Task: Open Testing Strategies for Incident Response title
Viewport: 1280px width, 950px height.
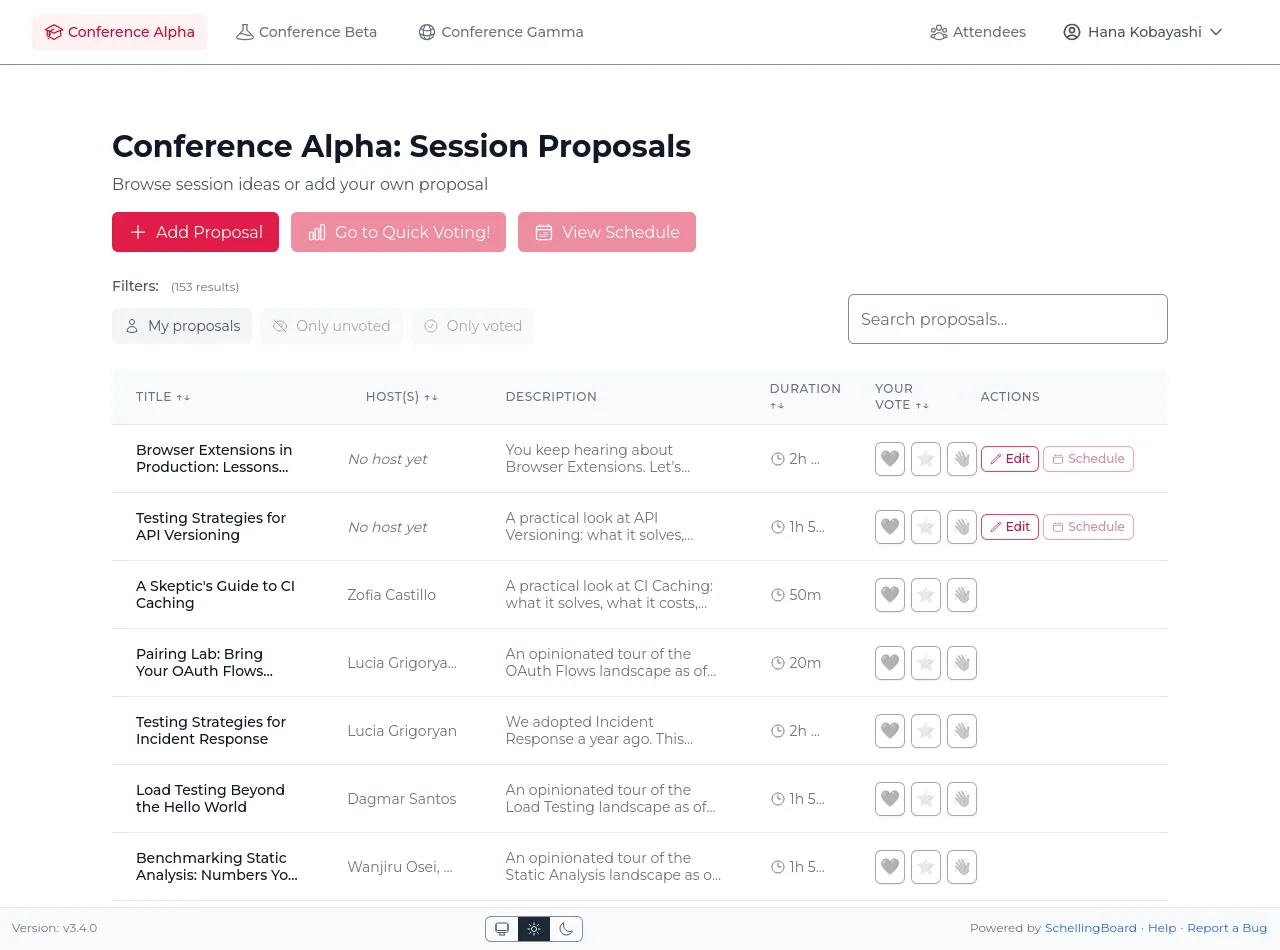Action: (x=211, y=731)
